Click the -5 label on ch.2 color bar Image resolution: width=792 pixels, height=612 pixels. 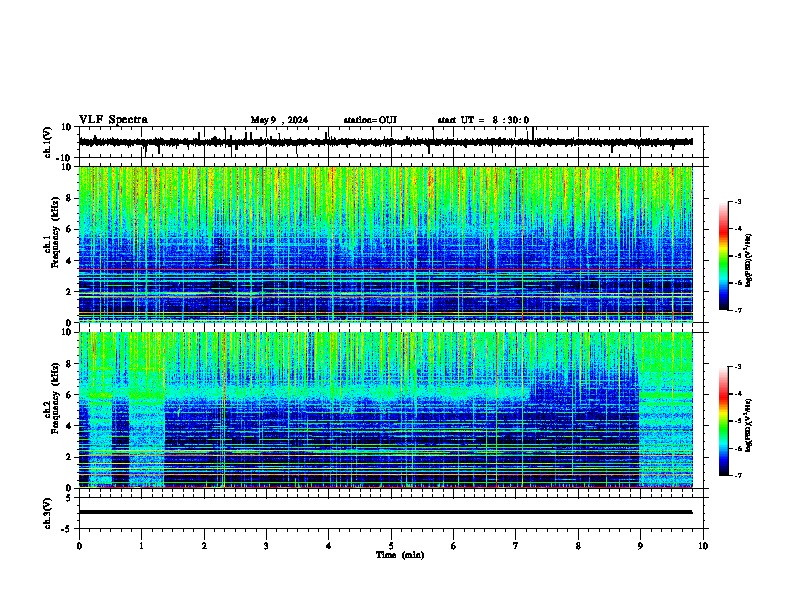tap(737, 421)
